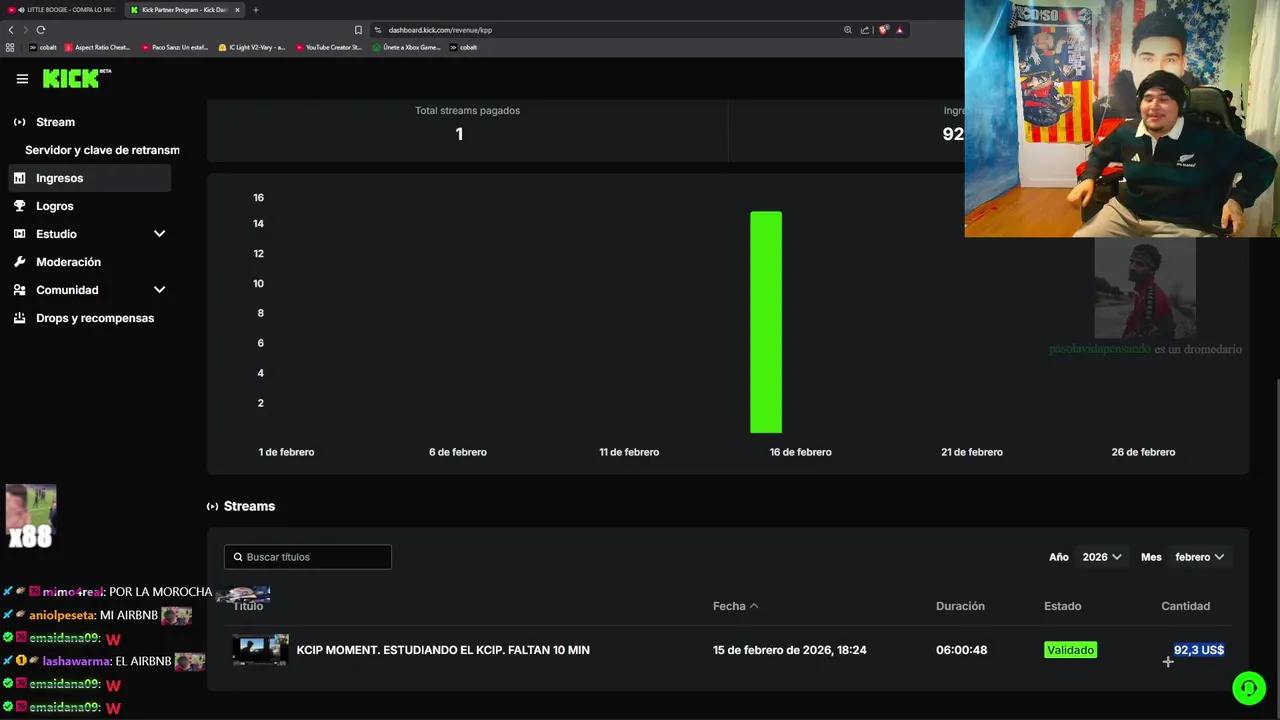The height and width of the screenshot is (720, 1280).
Task: Open the Kick hamburger menu
Action: (22, 79)
